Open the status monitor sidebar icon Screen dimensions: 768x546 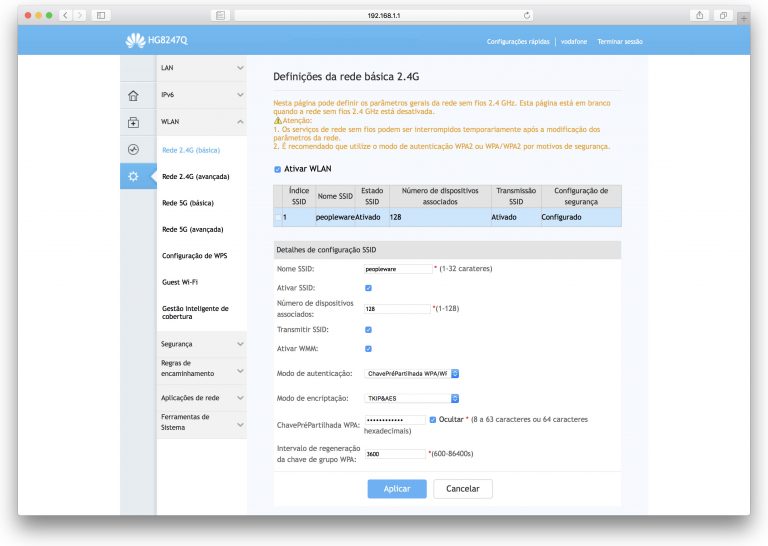point(134,150)
